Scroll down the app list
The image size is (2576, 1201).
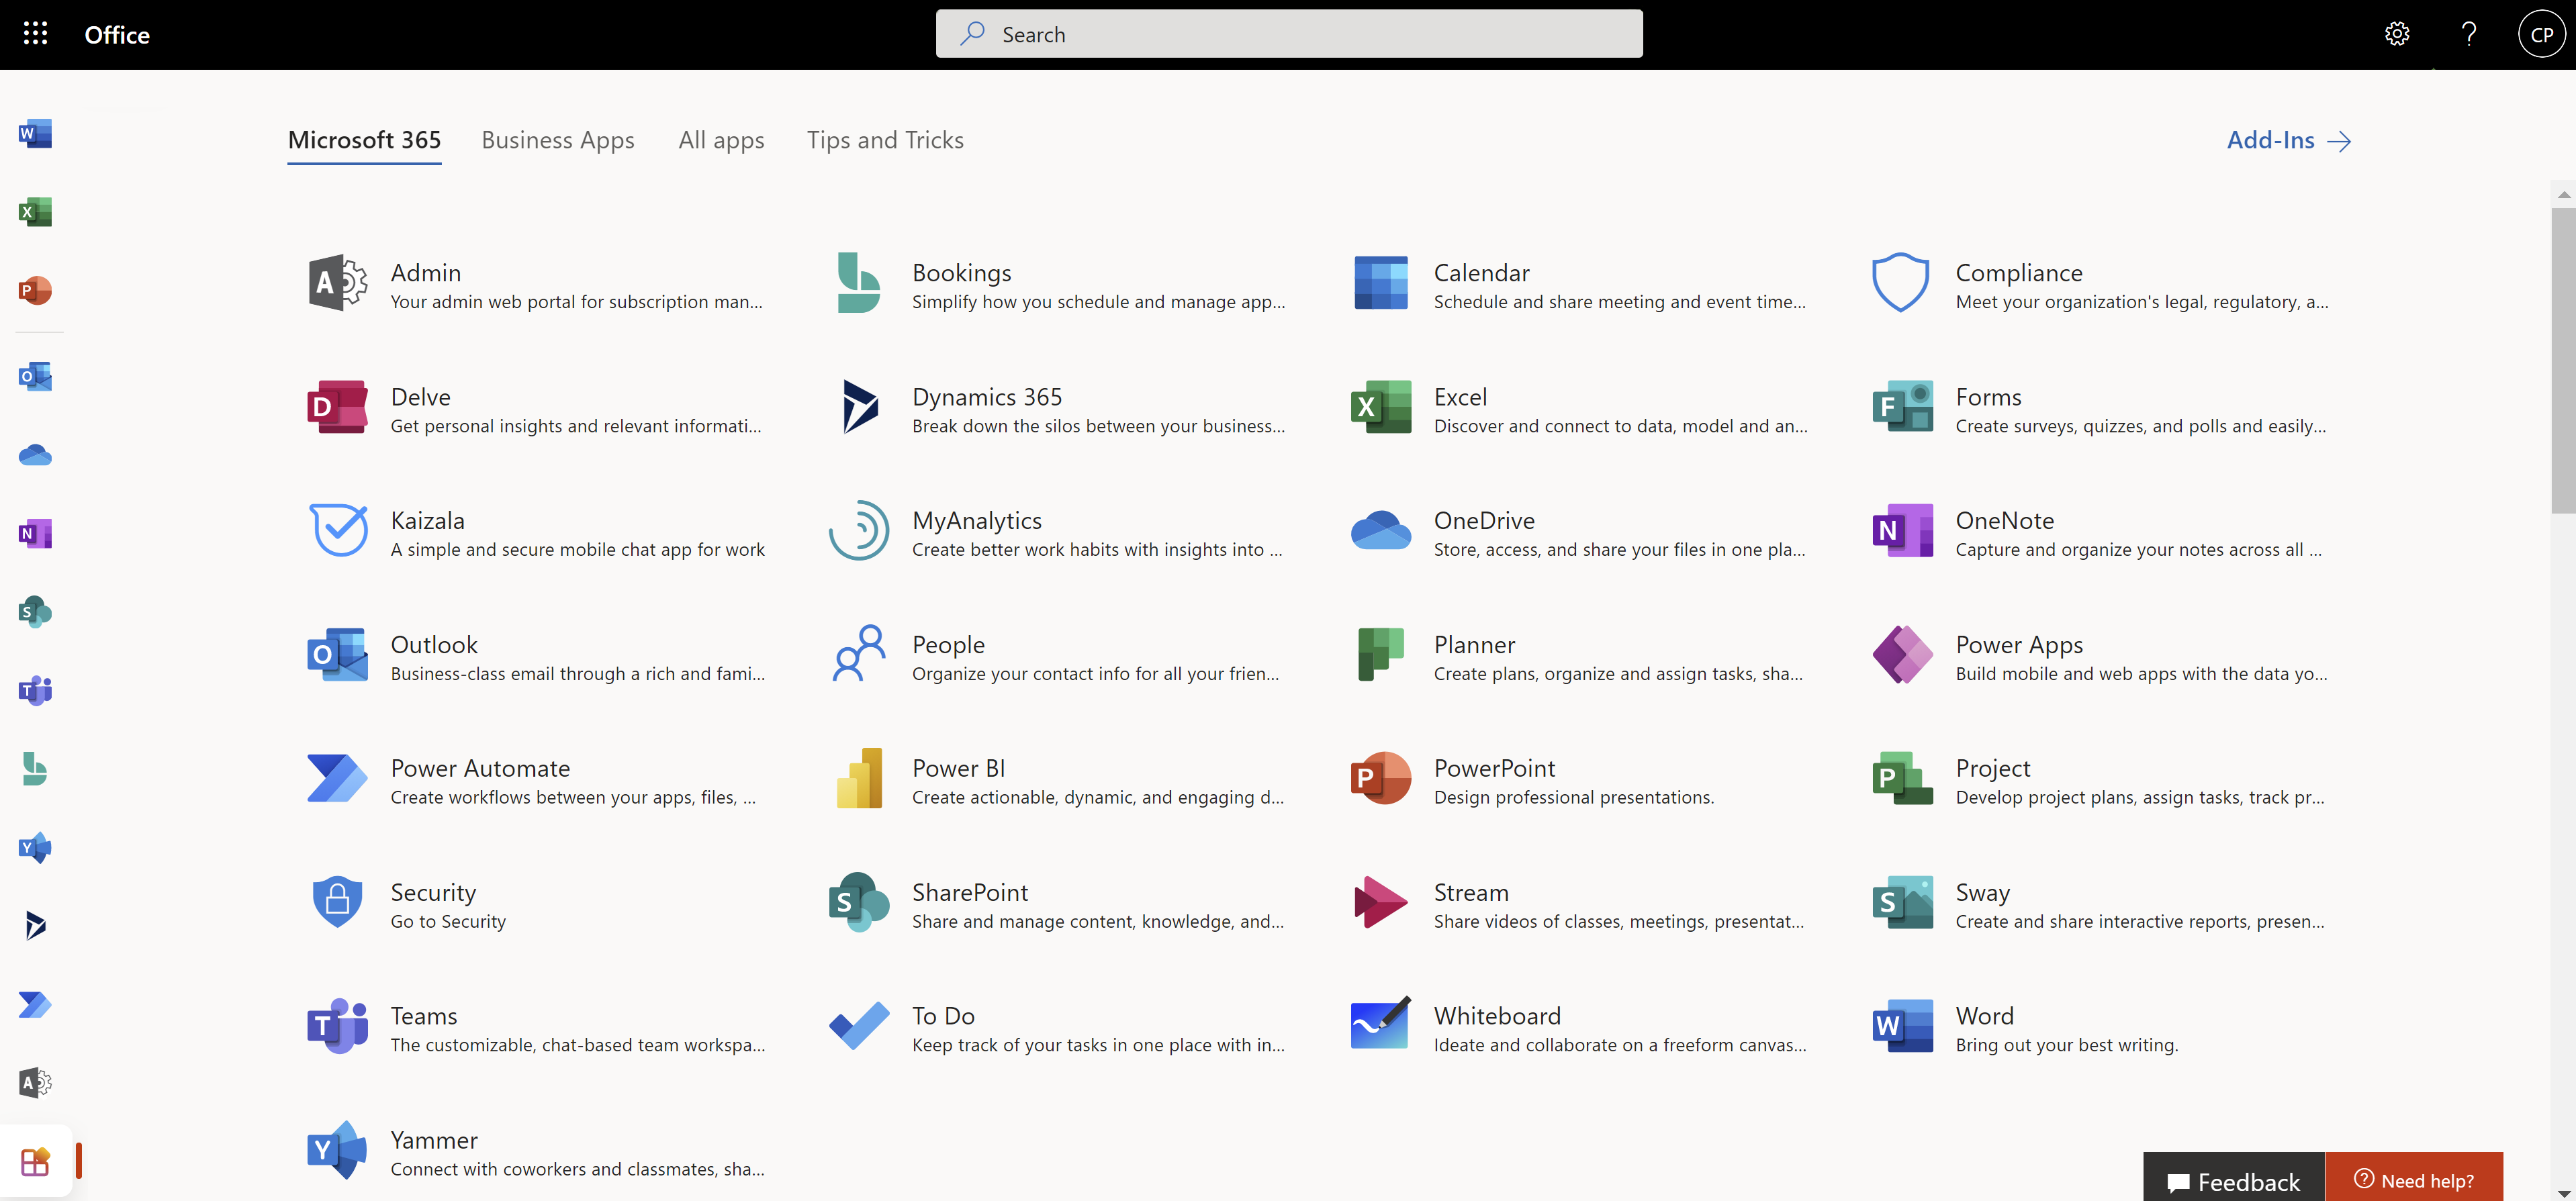pyautogui.click(x=2557, y=1190)
